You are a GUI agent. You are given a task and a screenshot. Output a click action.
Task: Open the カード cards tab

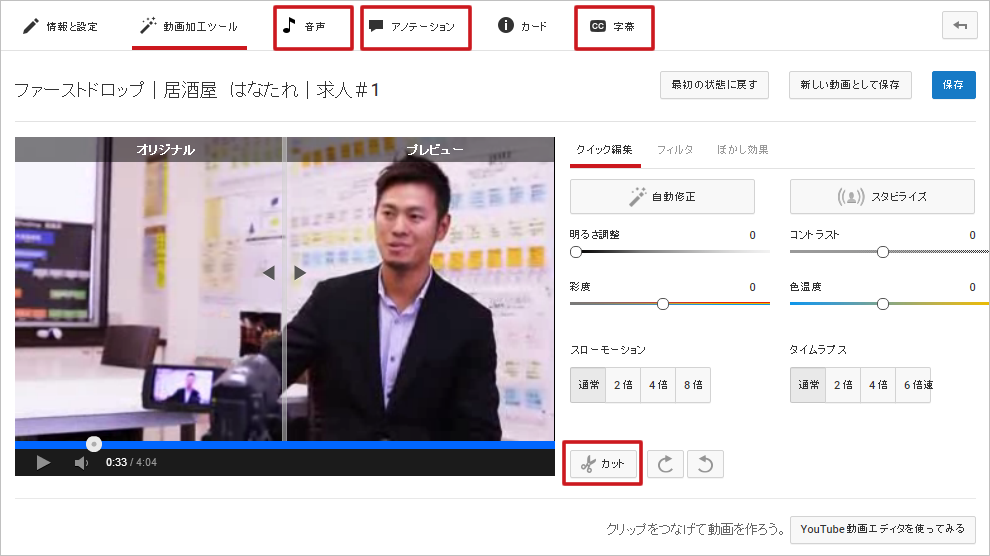tap(523, 27)
